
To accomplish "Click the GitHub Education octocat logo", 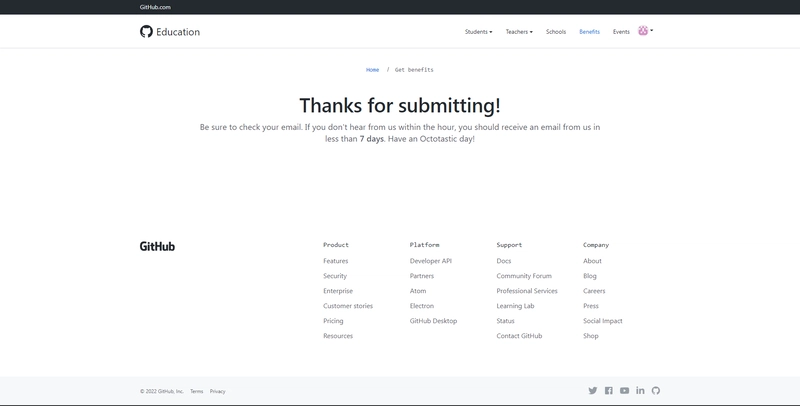I will (146, 31).
